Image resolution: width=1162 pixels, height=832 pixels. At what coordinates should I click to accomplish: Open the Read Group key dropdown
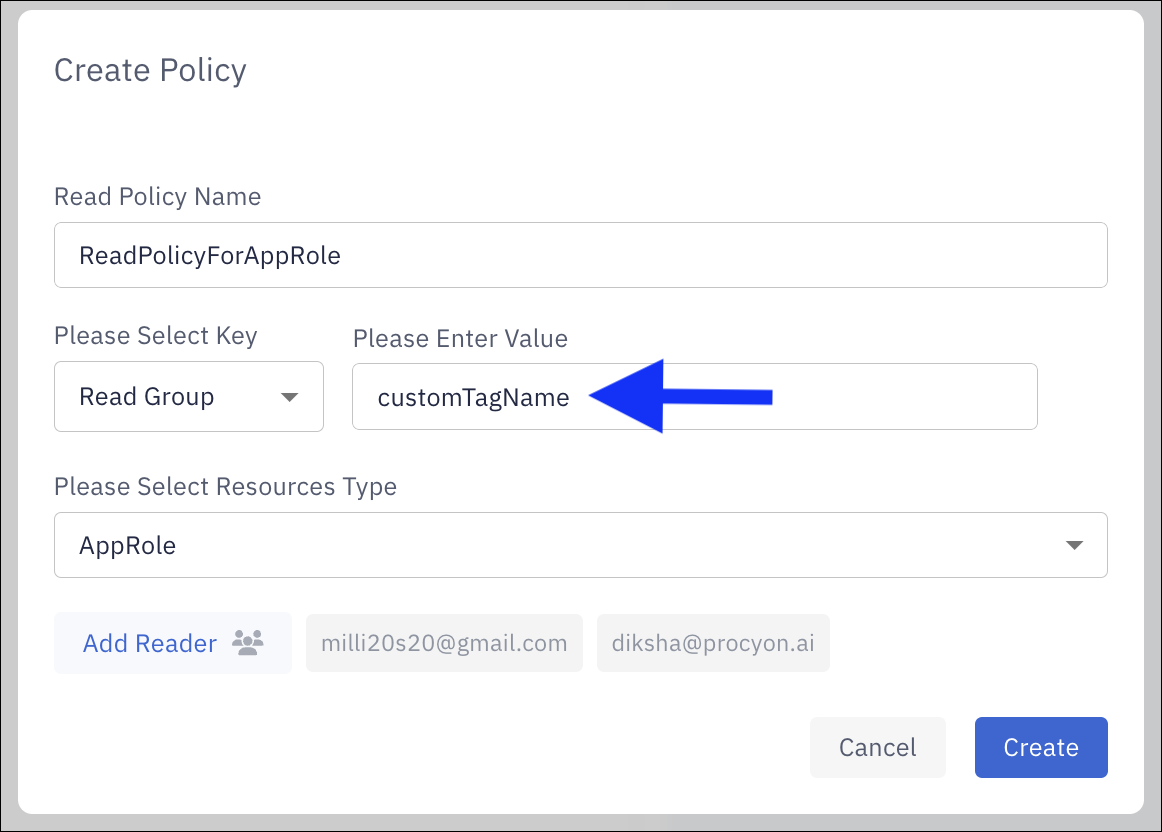[x=188, y=396]
